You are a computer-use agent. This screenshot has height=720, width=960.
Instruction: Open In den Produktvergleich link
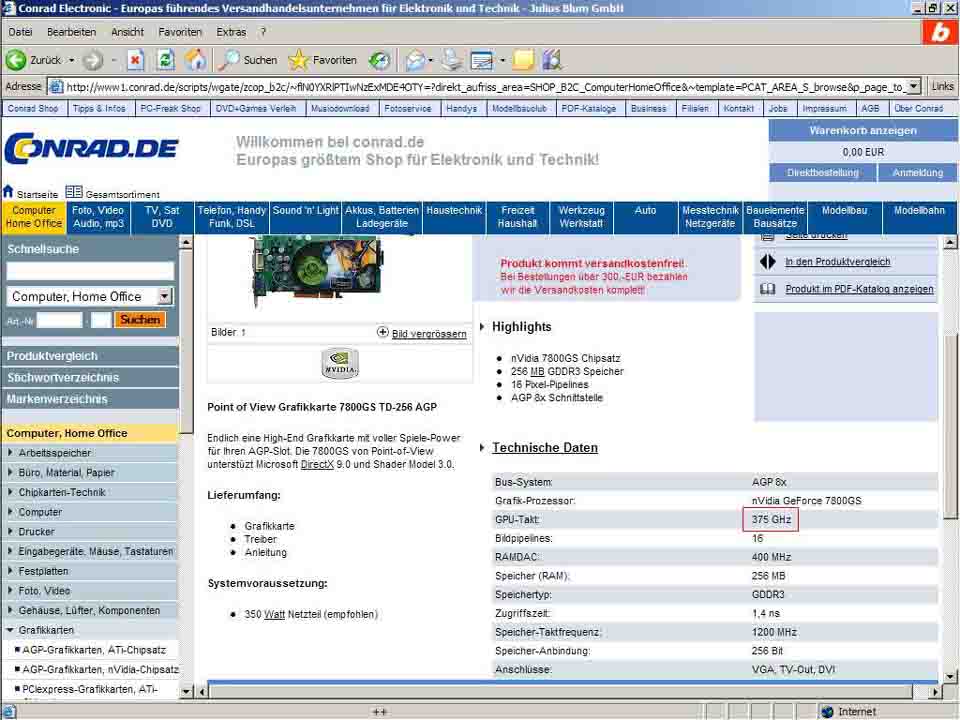[838, 261]
